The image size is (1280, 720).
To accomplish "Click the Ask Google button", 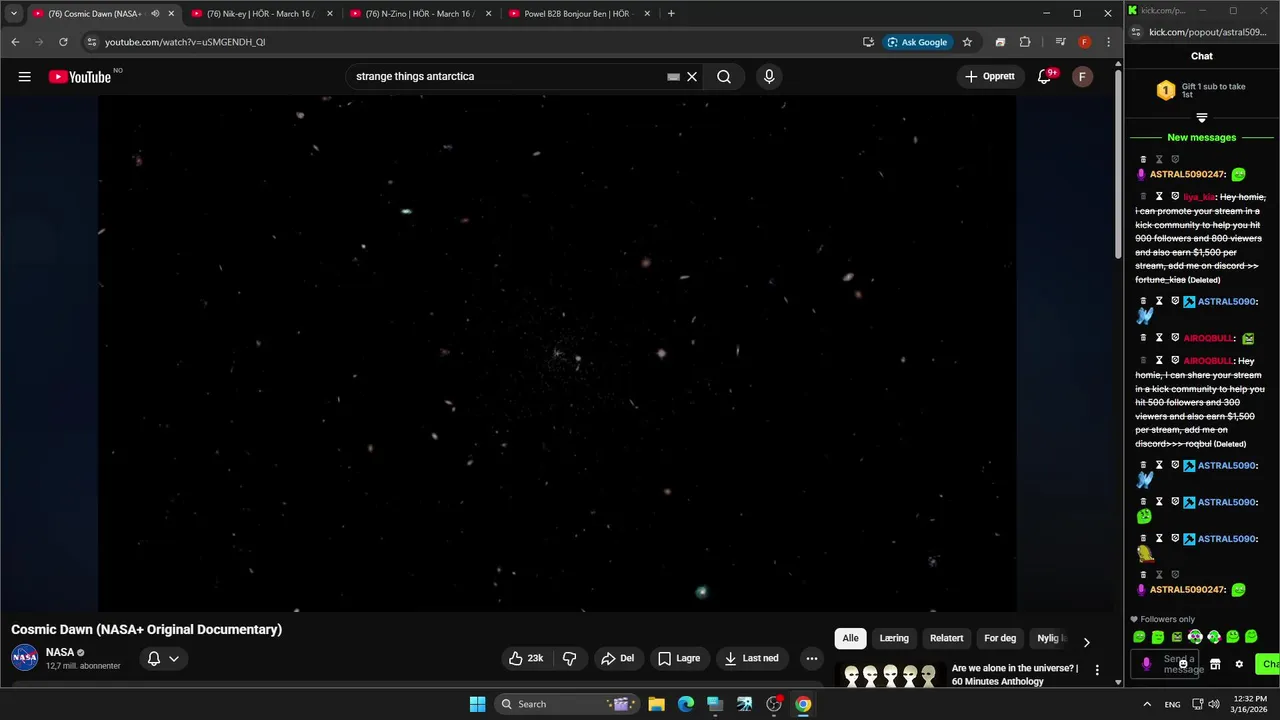I will pyautogui.click(x=917, y=42).
